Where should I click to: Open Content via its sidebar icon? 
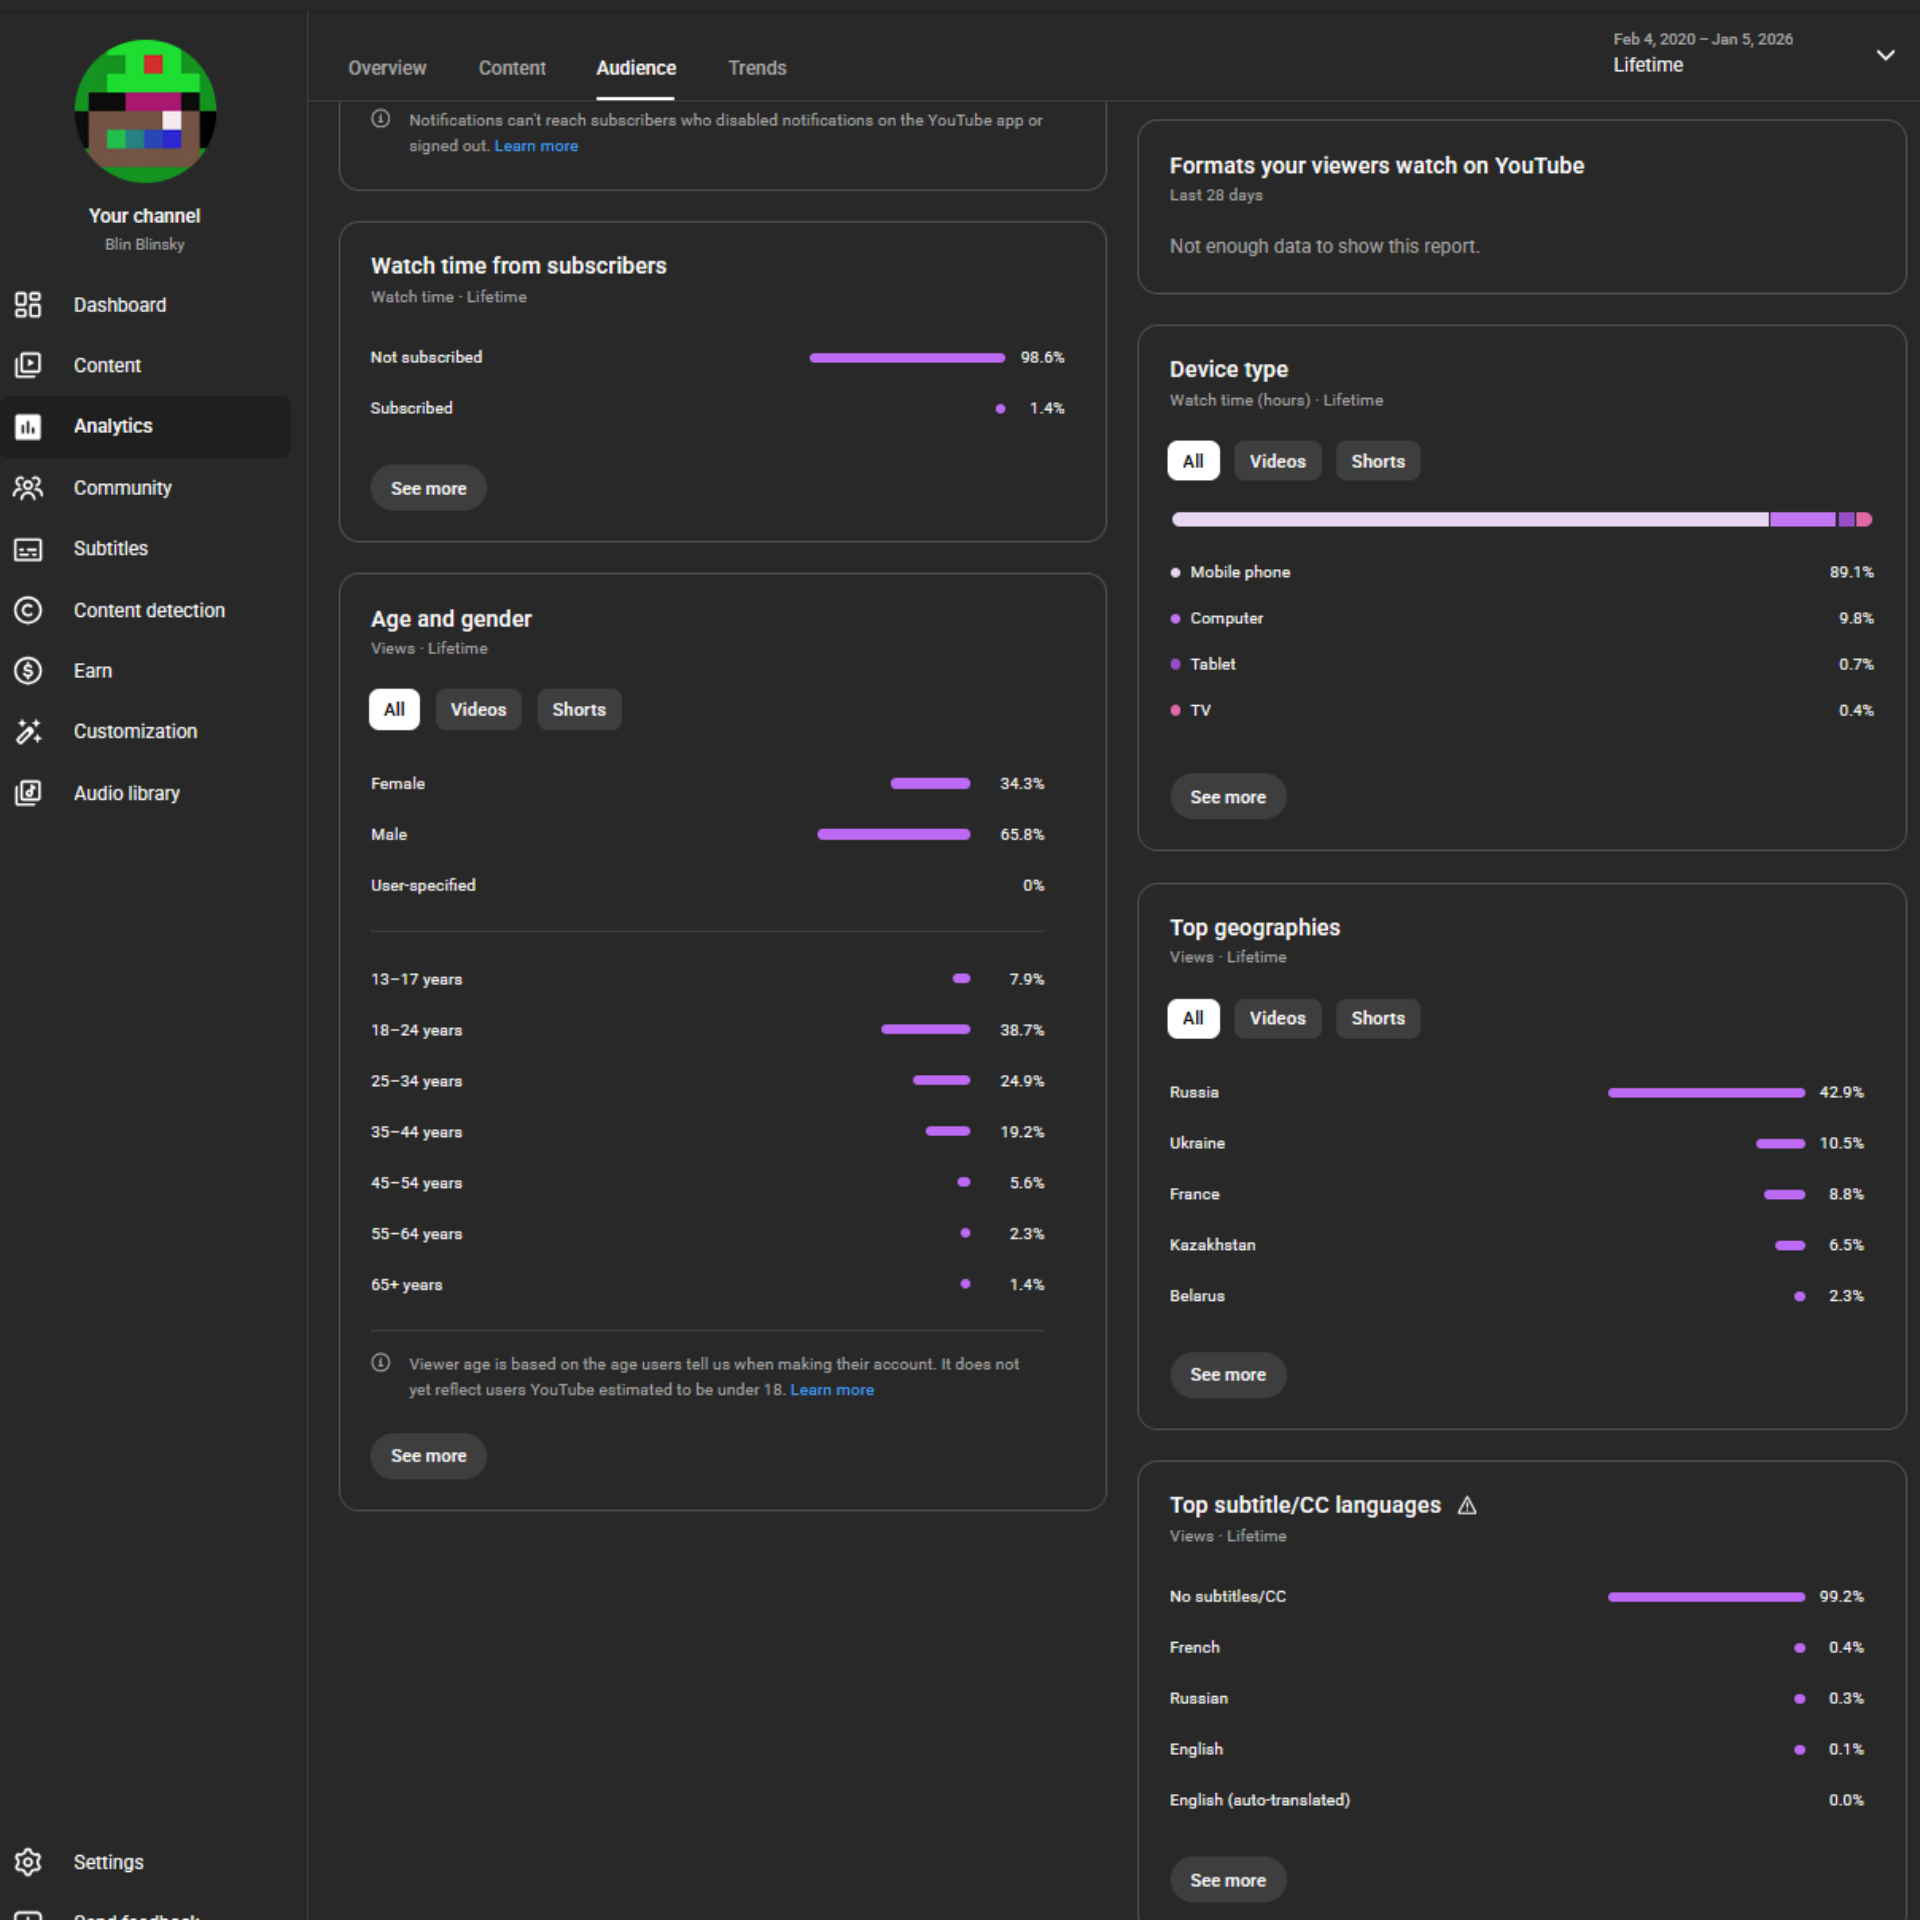[x=28, y=365]
